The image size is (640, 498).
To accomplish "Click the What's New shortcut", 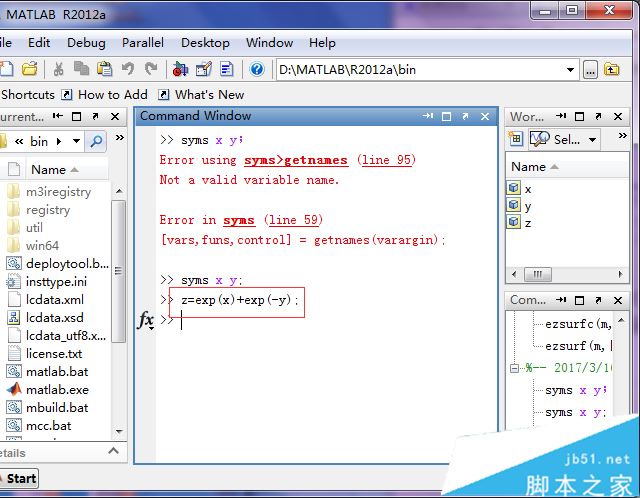I will coord(201,95).
